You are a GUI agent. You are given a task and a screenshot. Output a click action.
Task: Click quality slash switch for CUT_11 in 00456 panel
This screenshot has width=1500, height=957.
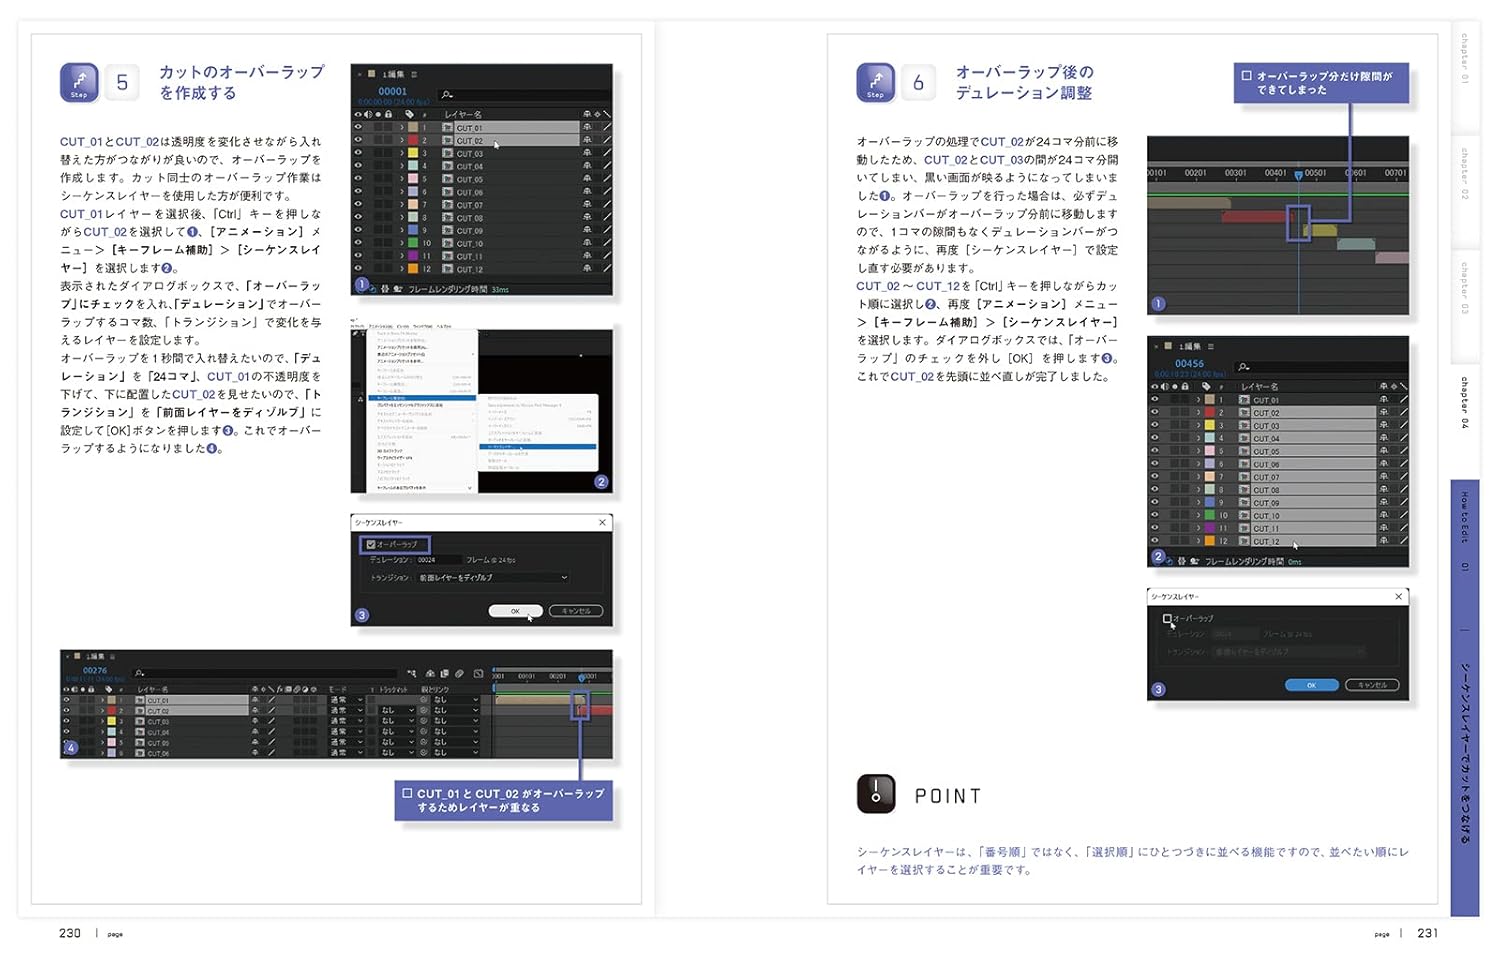[1404, 529]
